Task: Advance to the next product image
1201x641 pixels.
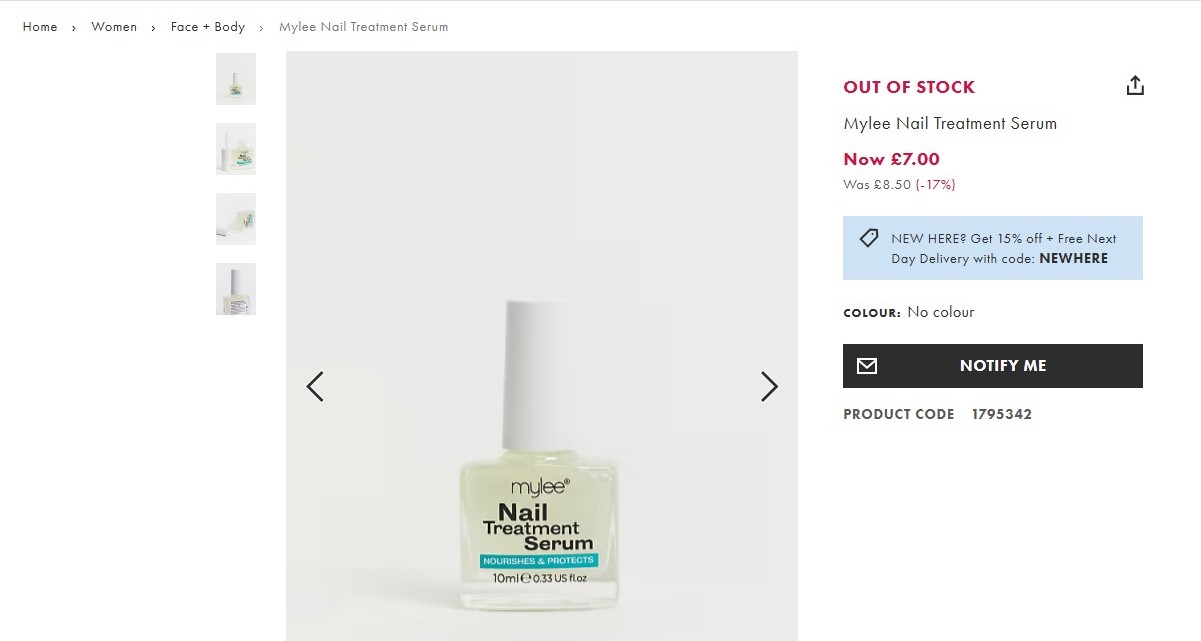Action: (769, 386)
